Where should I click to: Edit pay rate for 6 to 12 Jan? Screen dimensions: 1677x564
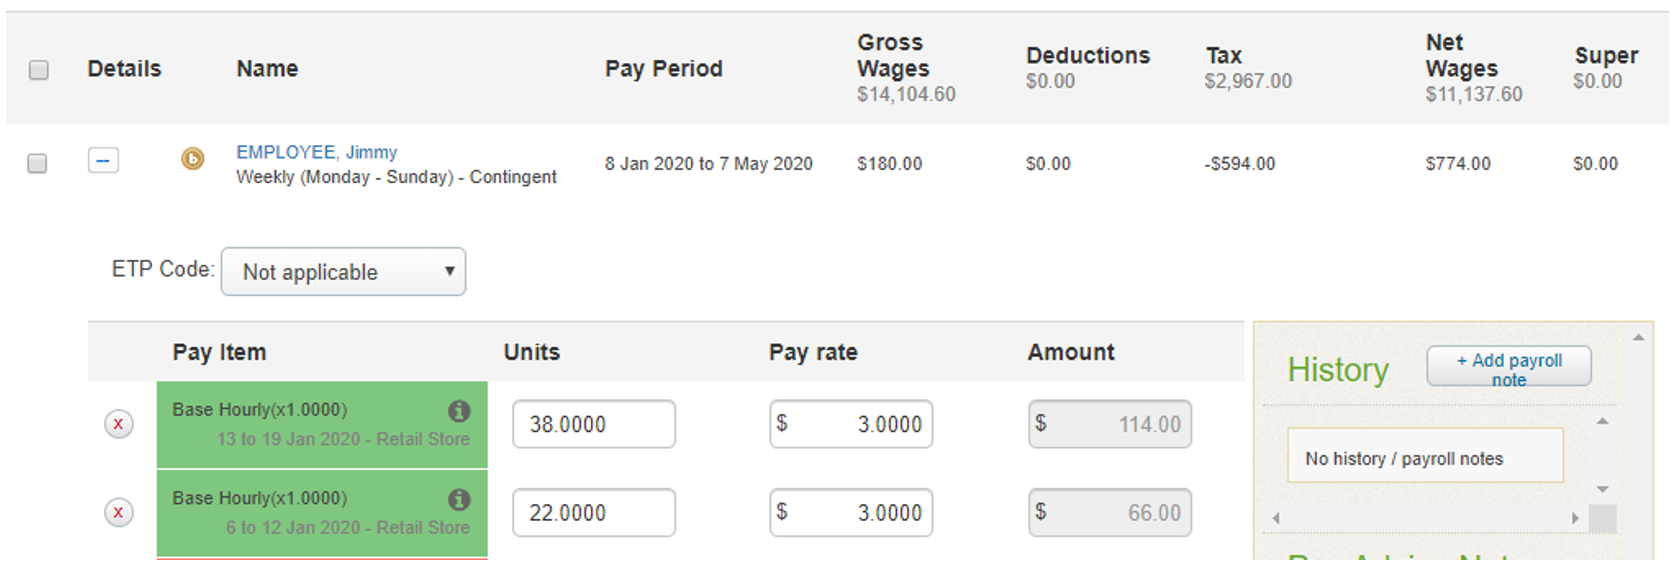click(x=851, y=512)
